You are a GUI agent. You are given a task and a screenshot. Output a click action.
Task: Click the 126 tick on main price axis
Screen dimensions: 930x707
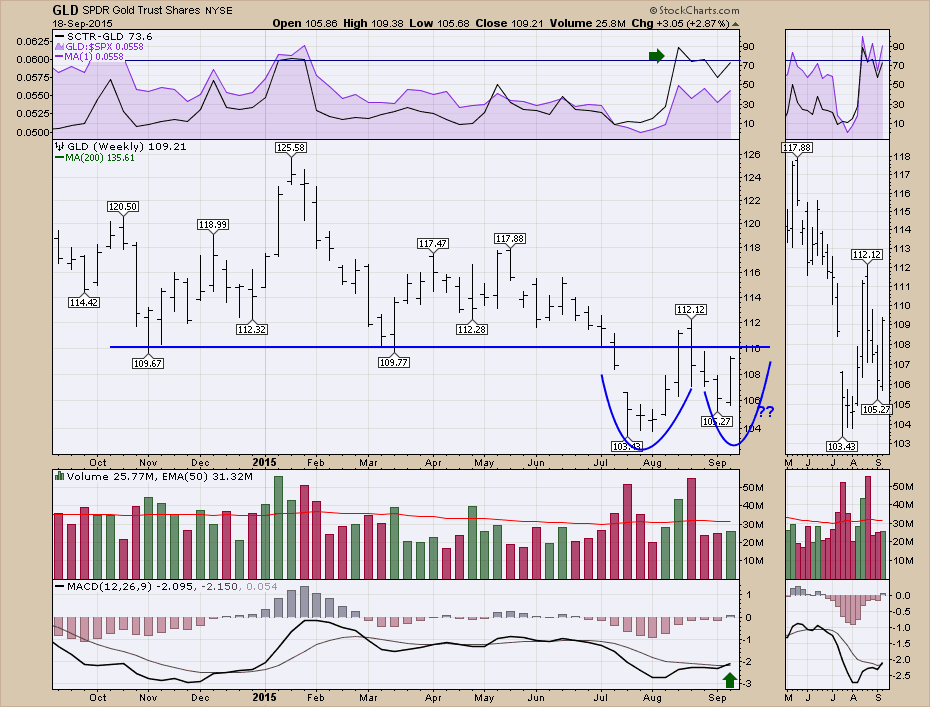752,155
